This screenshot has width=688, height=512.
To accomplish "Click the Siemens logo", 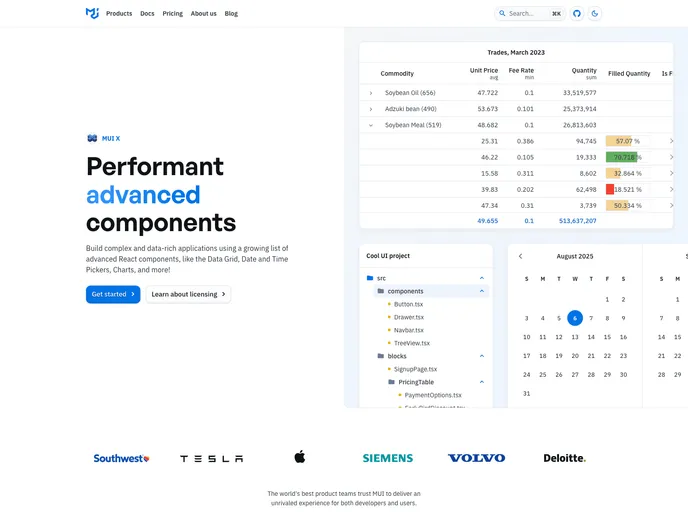I will (x=388, y=458).
